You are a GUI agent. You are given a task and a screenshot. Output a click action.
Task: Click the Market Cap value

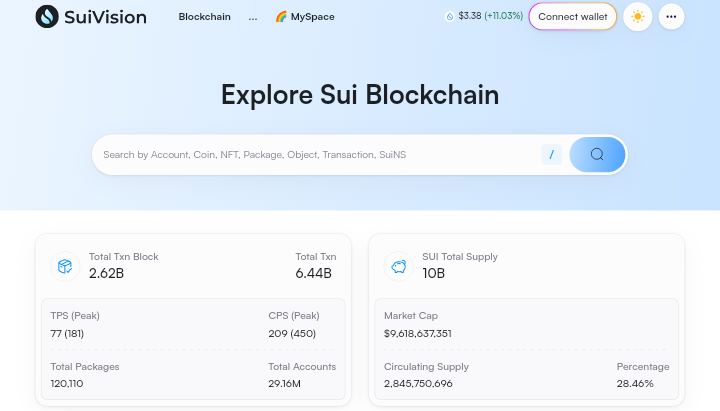pyautogui.click(x=418, y=333)
